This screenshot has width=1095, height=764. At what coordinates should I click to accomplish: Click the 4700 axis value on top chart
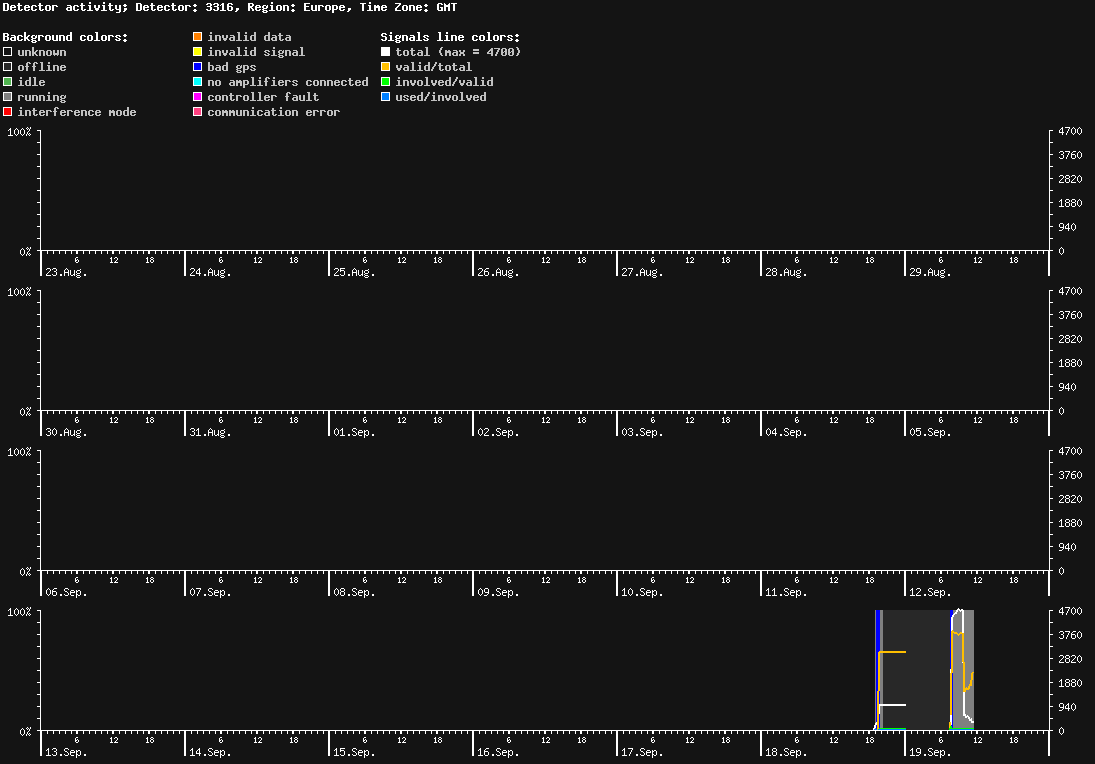[x=1070, y=131]
